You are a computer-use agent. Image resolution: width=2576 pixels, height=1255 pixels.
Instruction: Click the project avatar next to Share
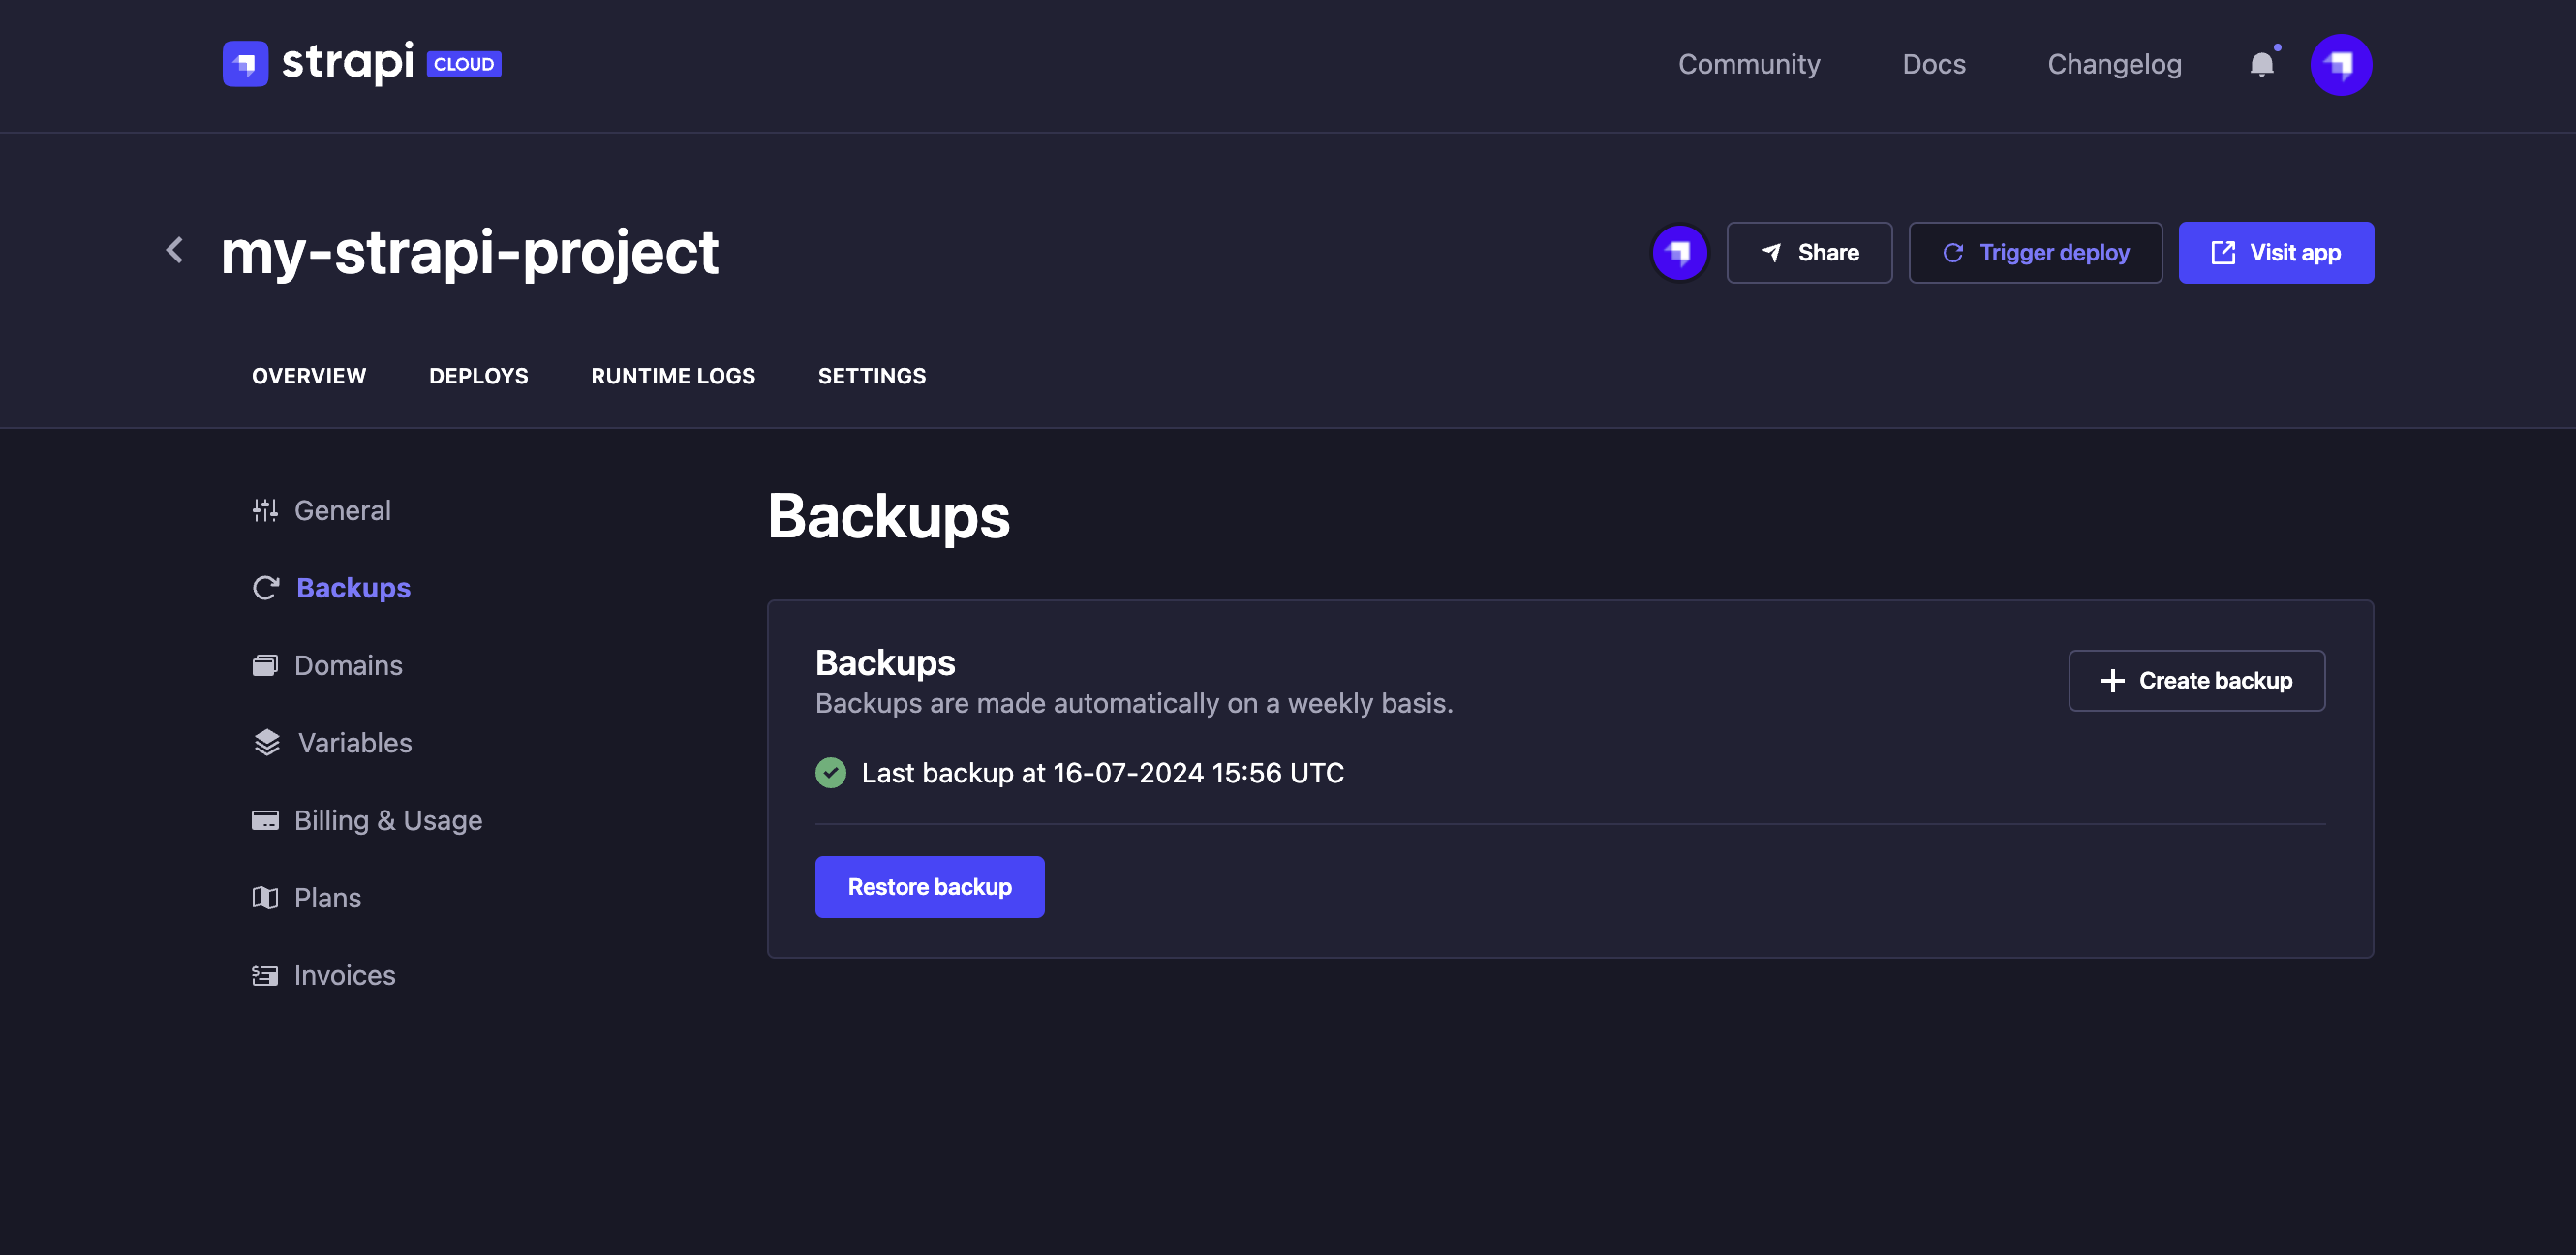pyautogui.click(x=1680, y=252)
